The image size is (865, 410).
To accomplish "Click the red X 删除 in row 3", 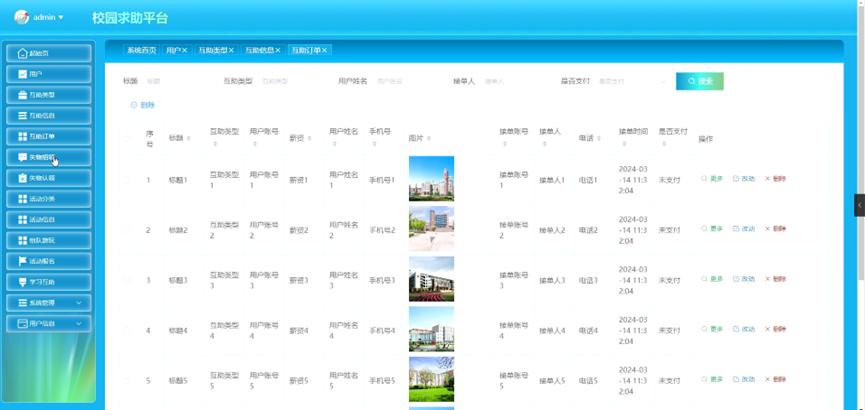I will 767,279.
